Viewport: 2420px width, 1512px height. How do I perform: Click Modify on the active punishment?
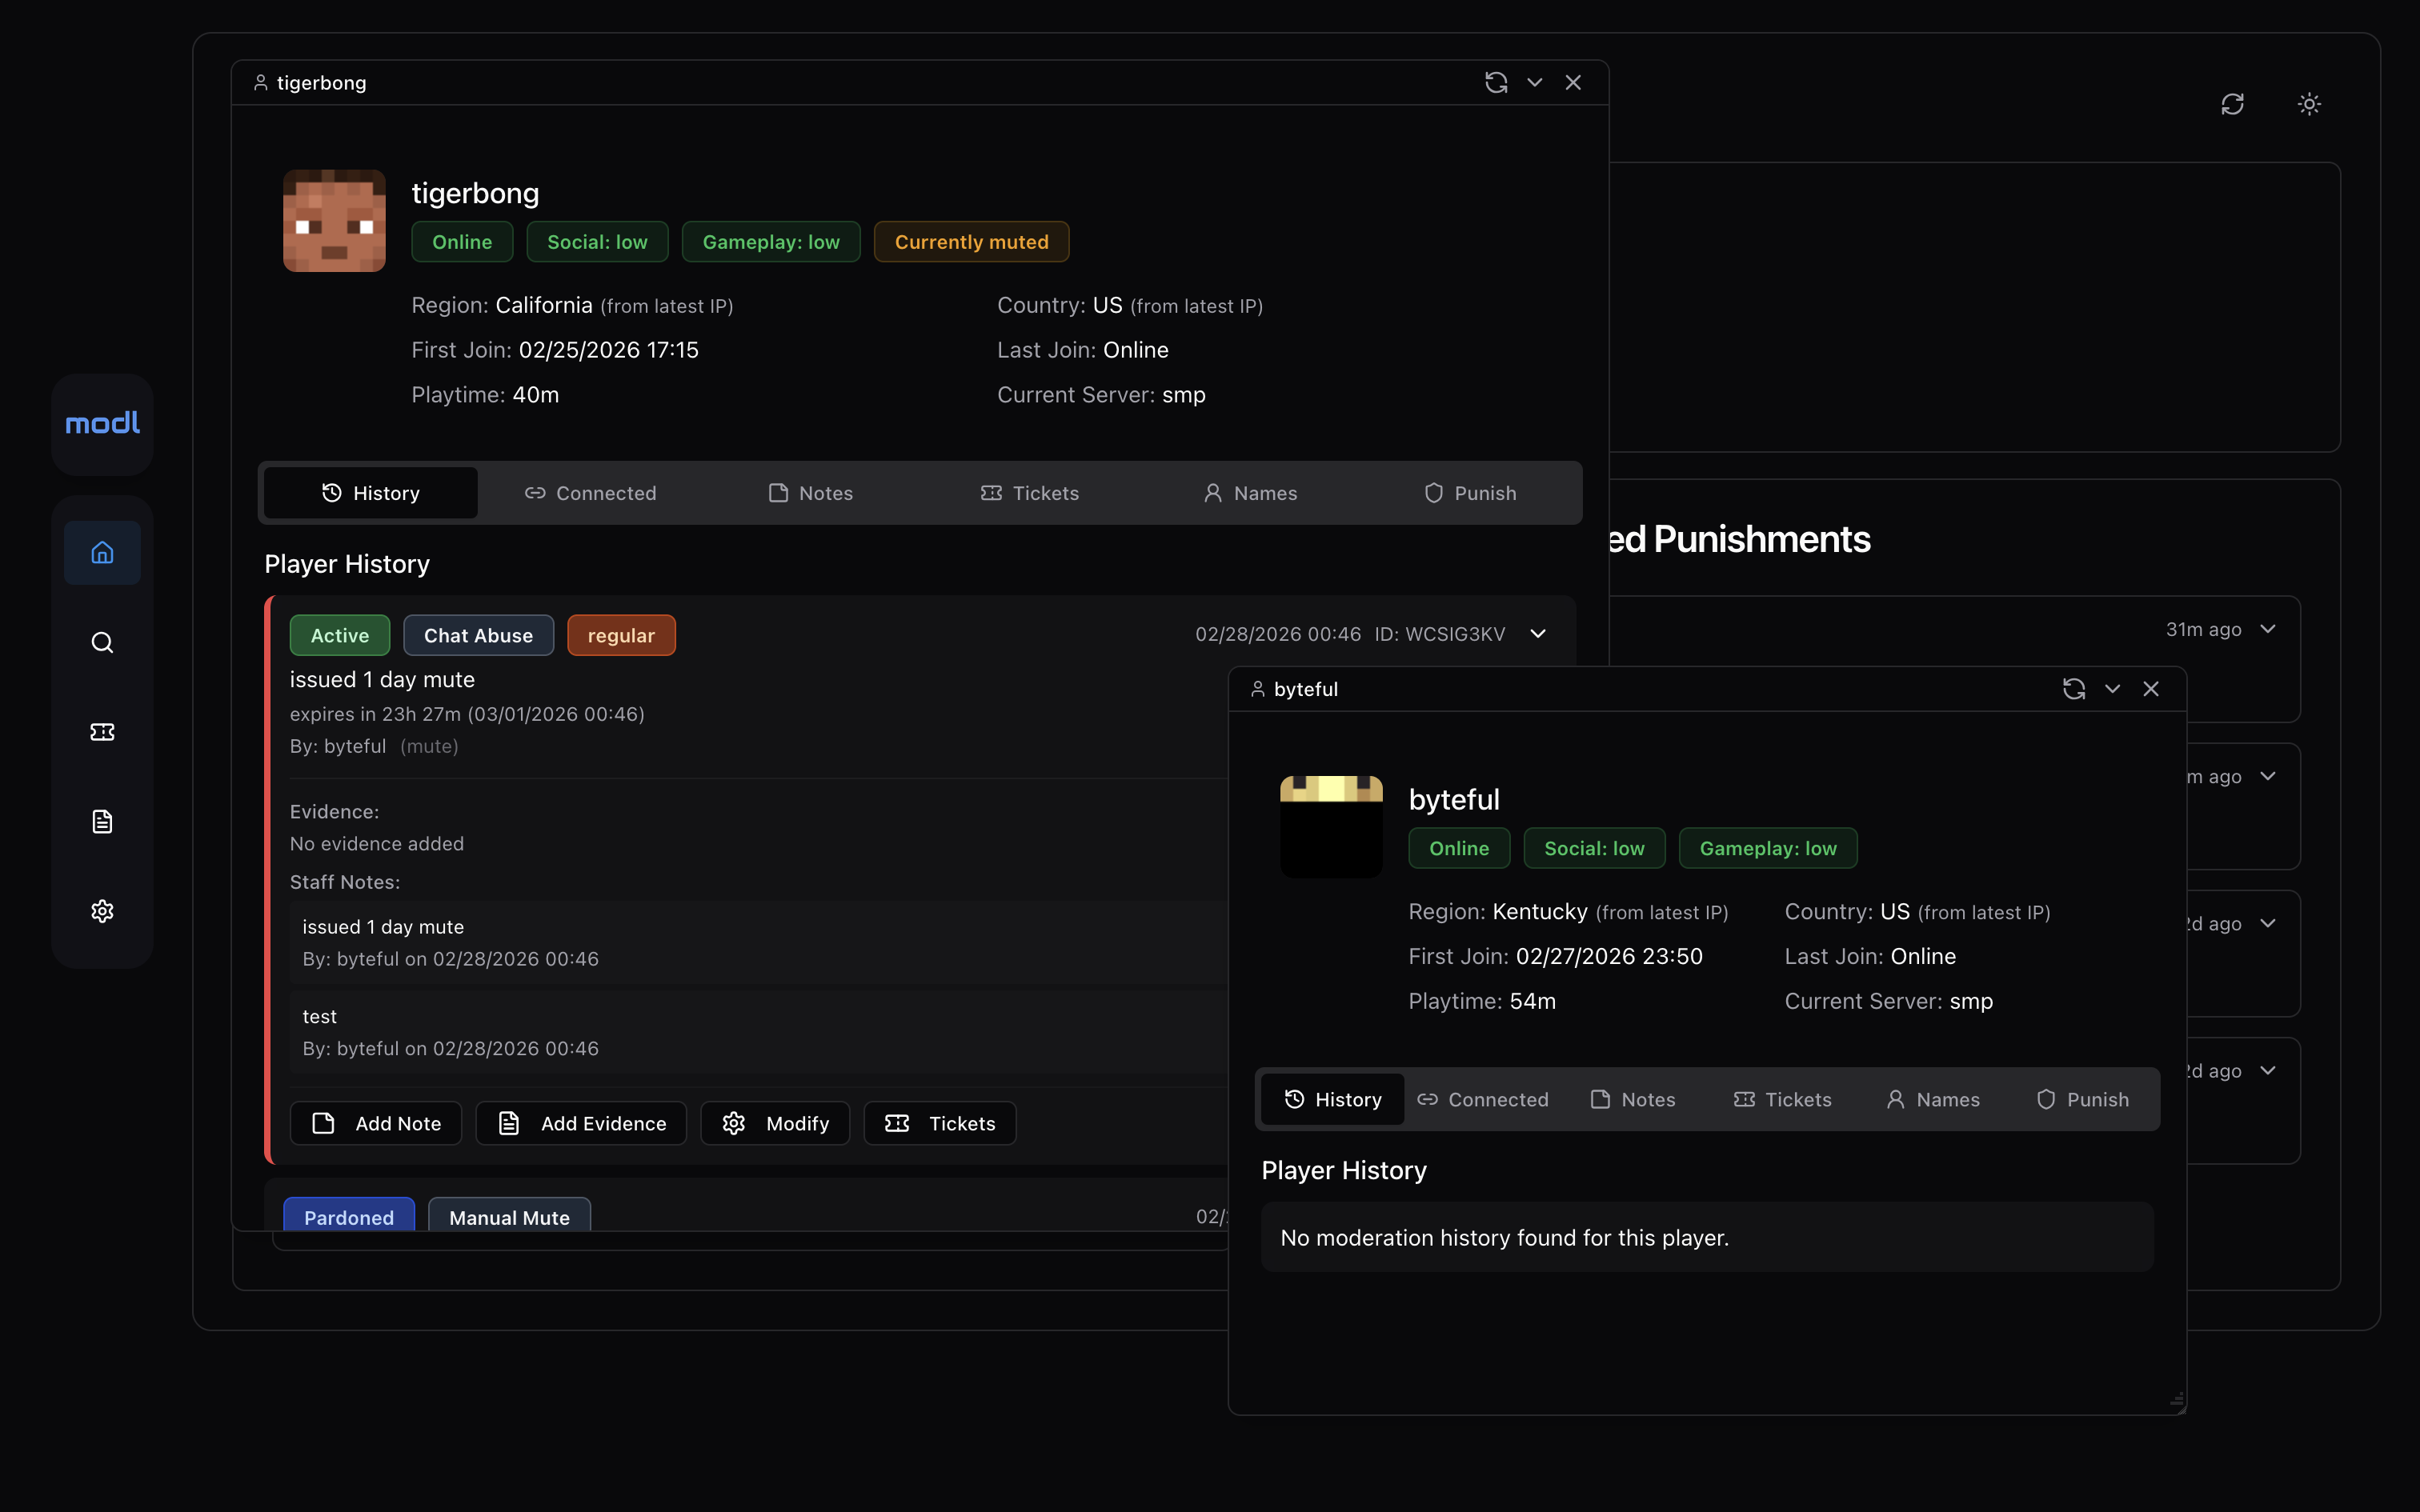tap(775, 1123)
